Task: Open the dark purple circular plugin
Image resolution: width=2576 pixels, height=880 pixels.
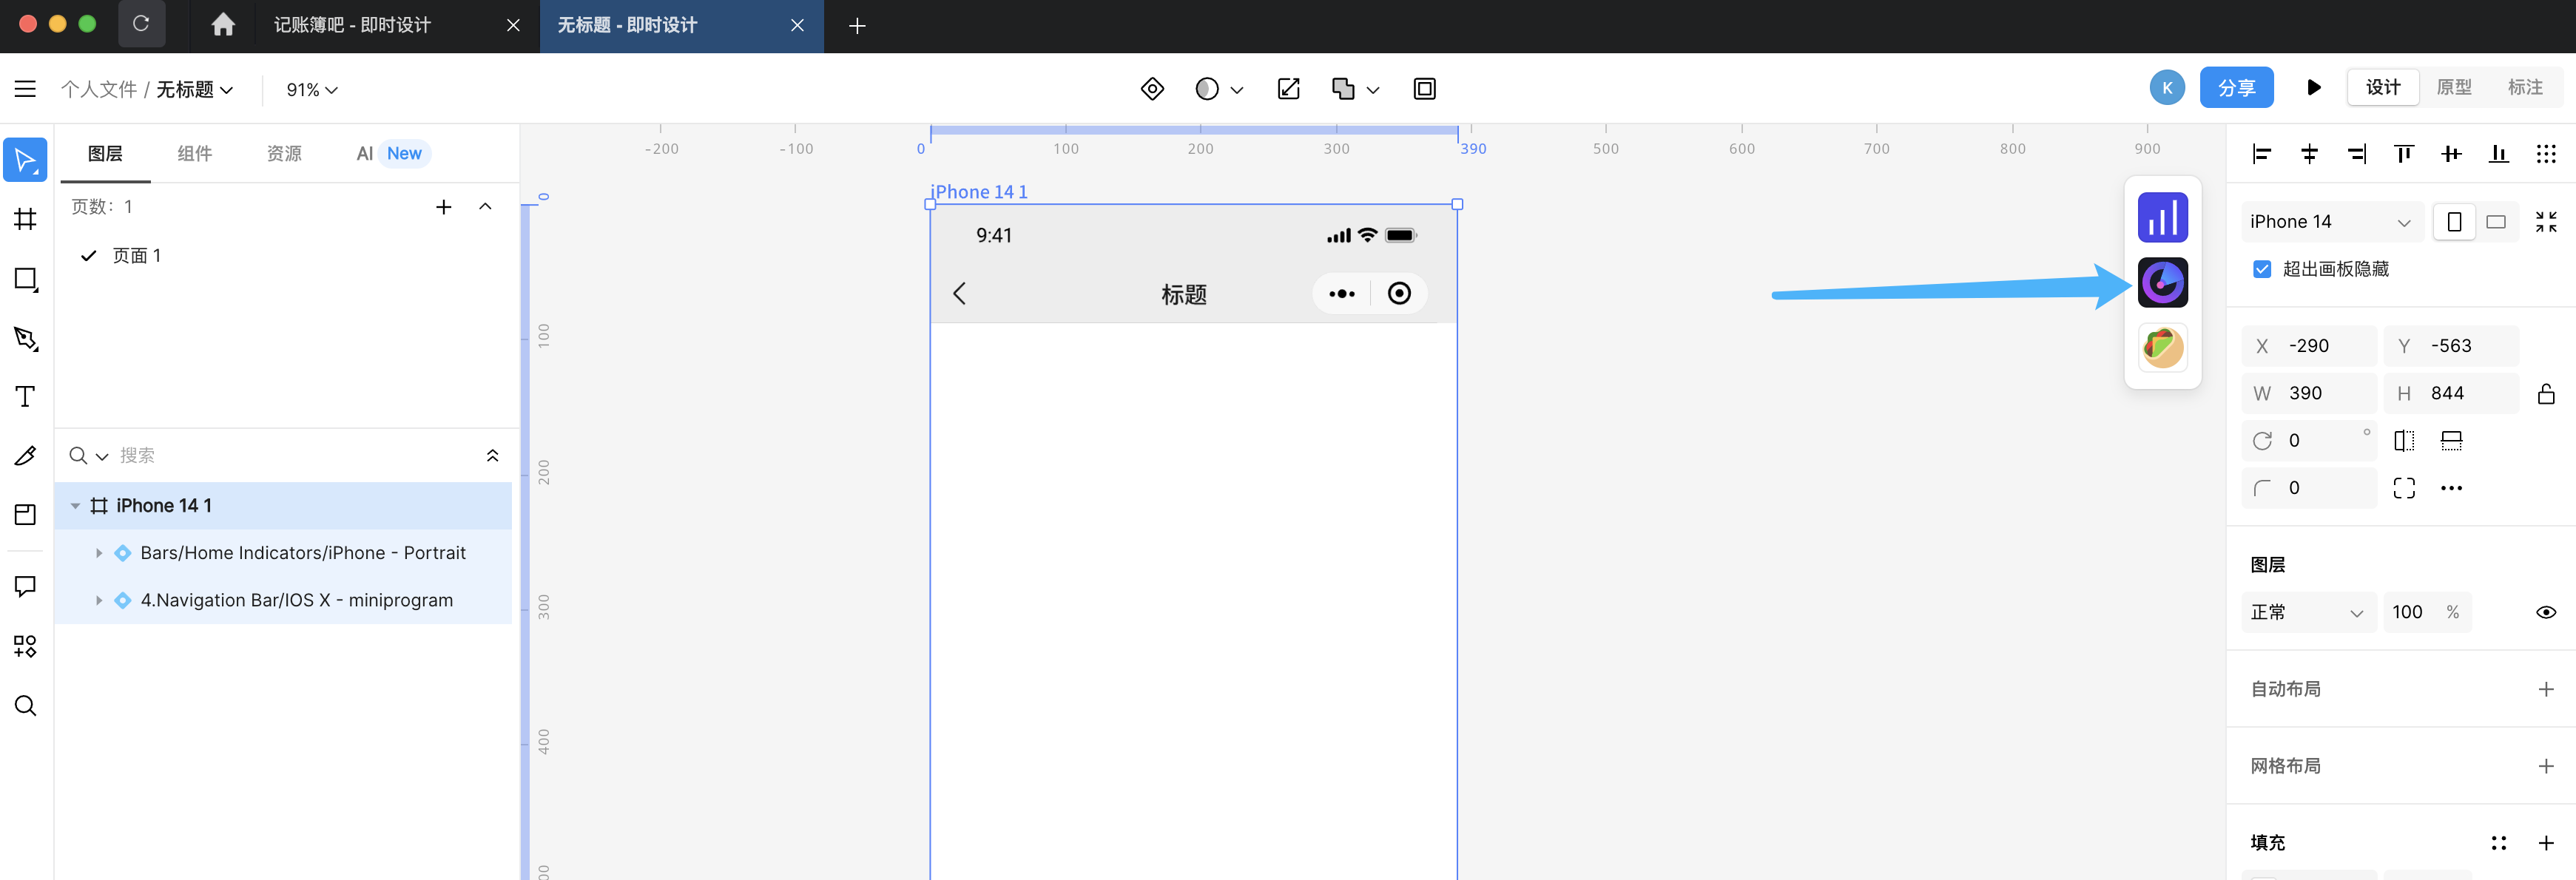Action: tap(2162, 282)
